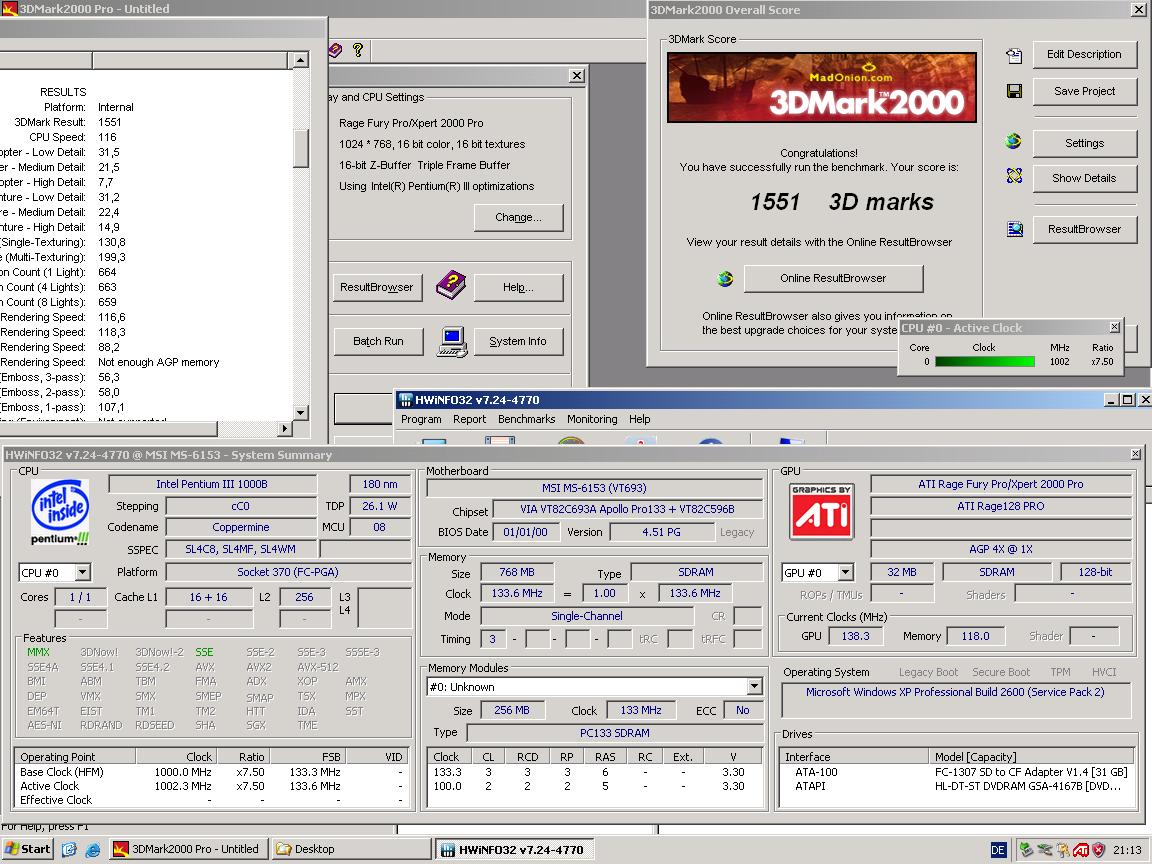Click the Codename field 'Coppermine'
This screenshot has height=864, width=1152.
[x=241, y=528]
